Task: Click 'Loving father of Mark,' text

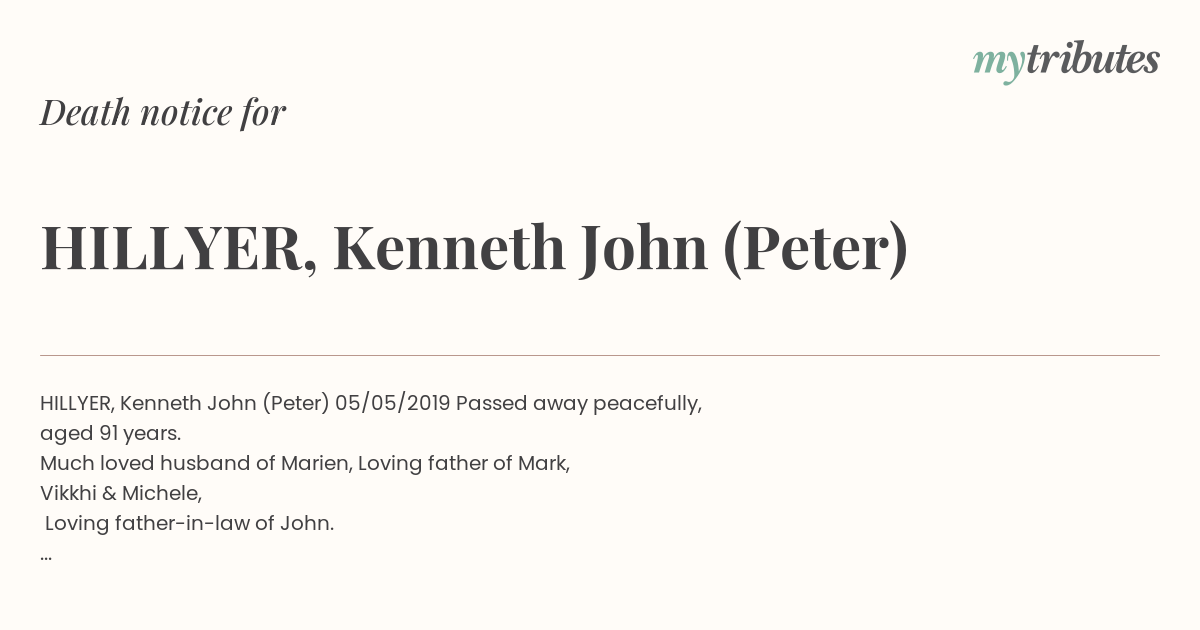Action: point(464,463)
